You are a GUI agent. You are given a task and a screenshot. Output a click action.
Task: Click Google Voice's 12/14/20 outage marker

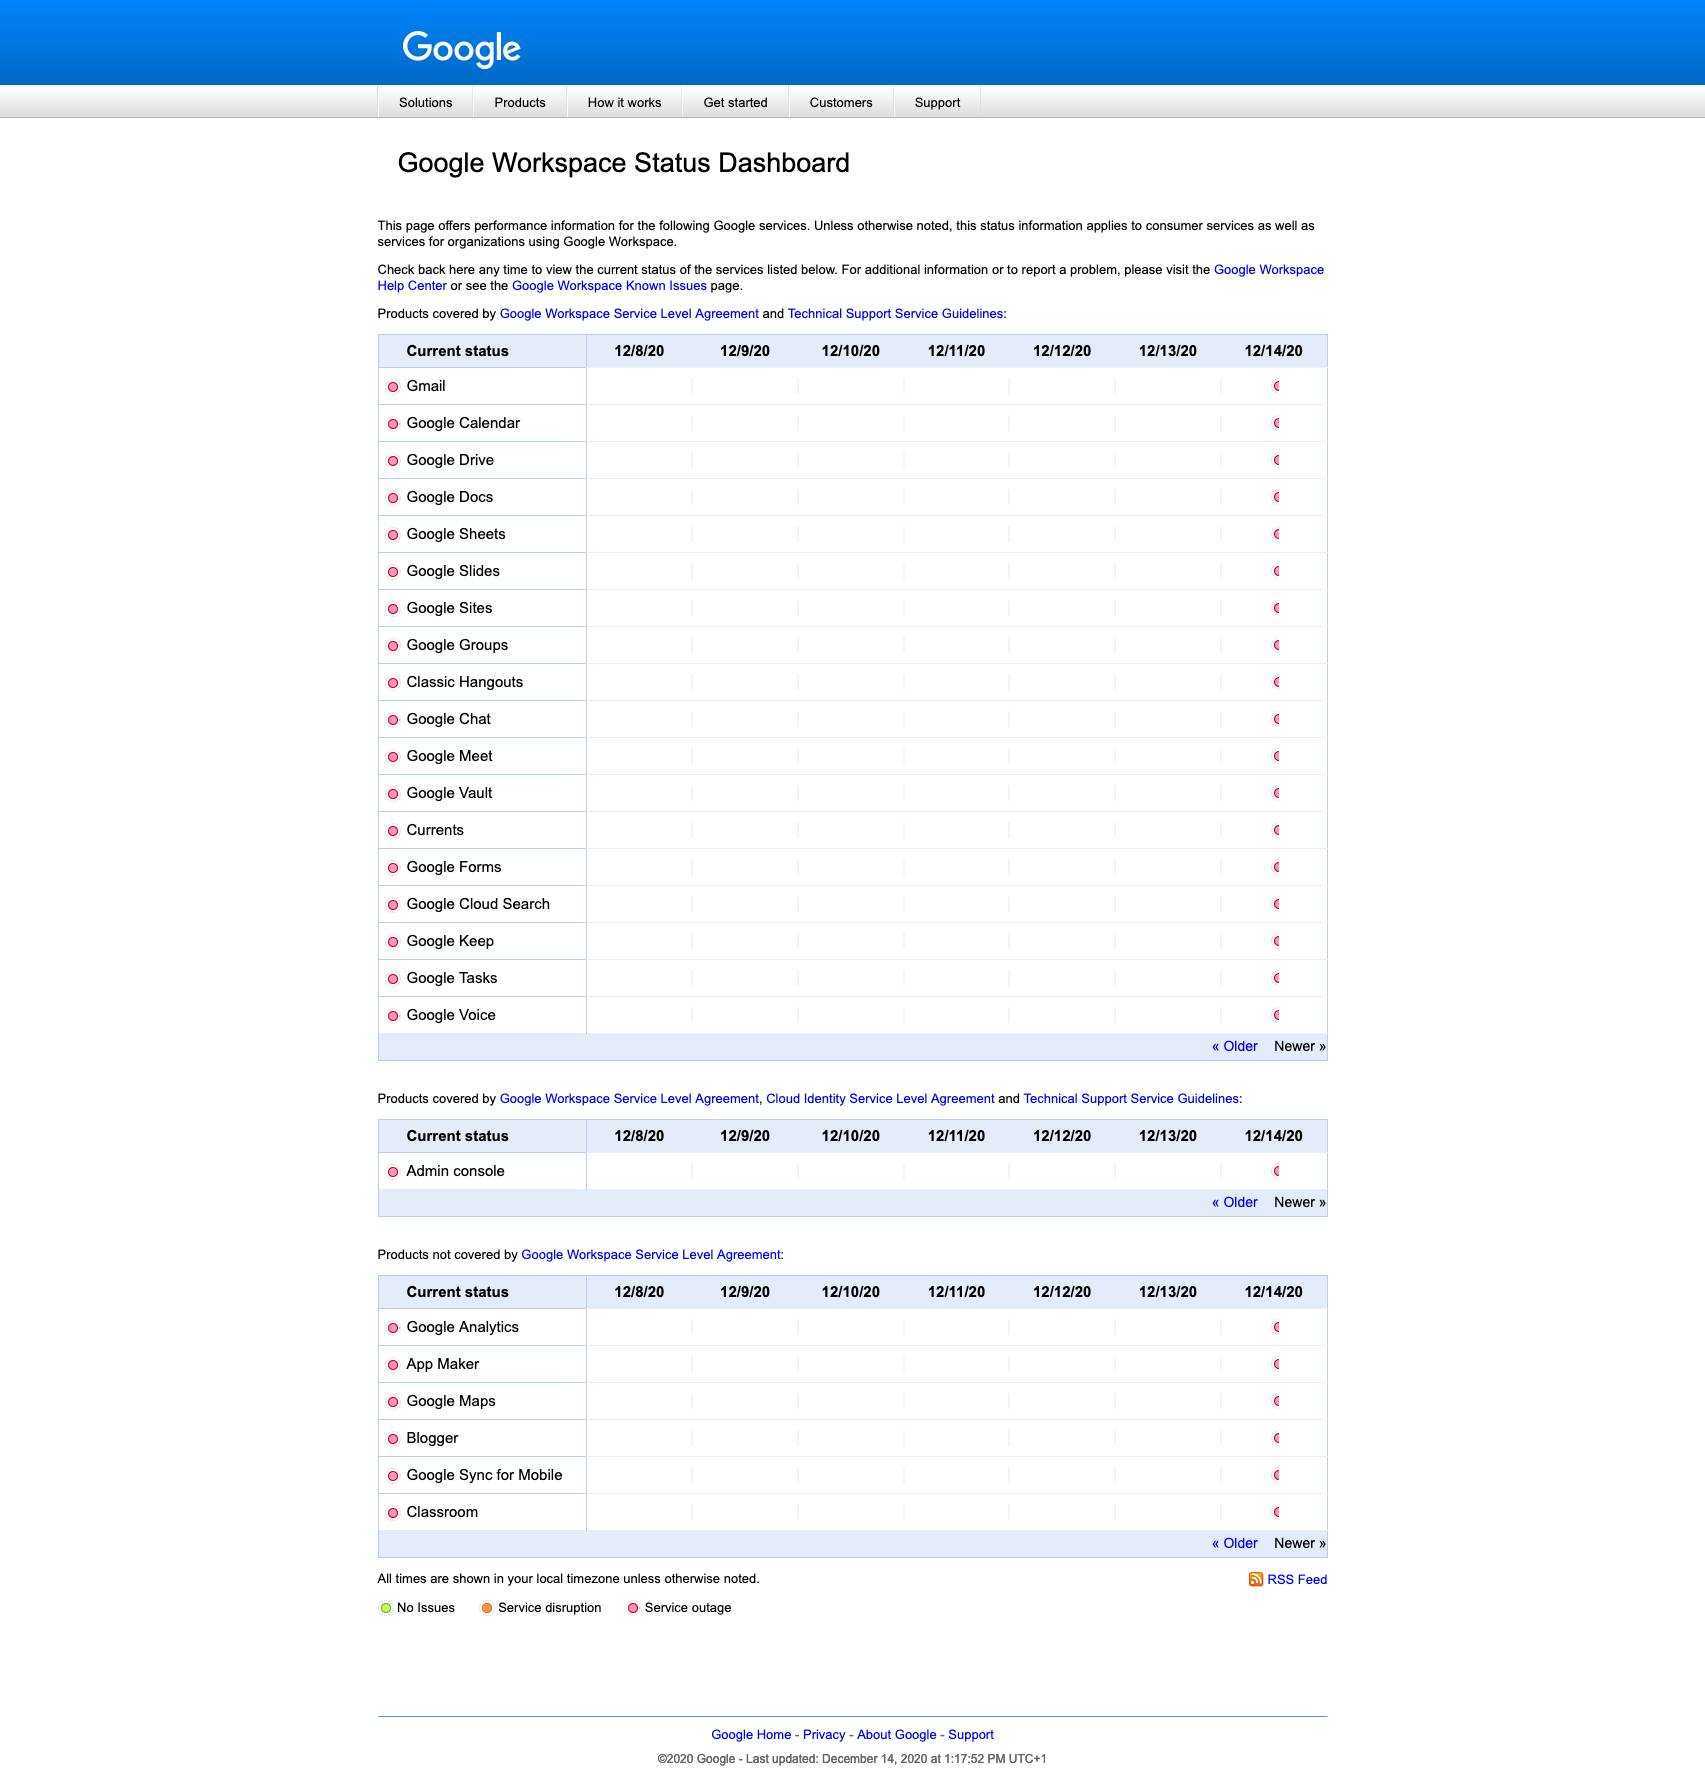1276,1015
